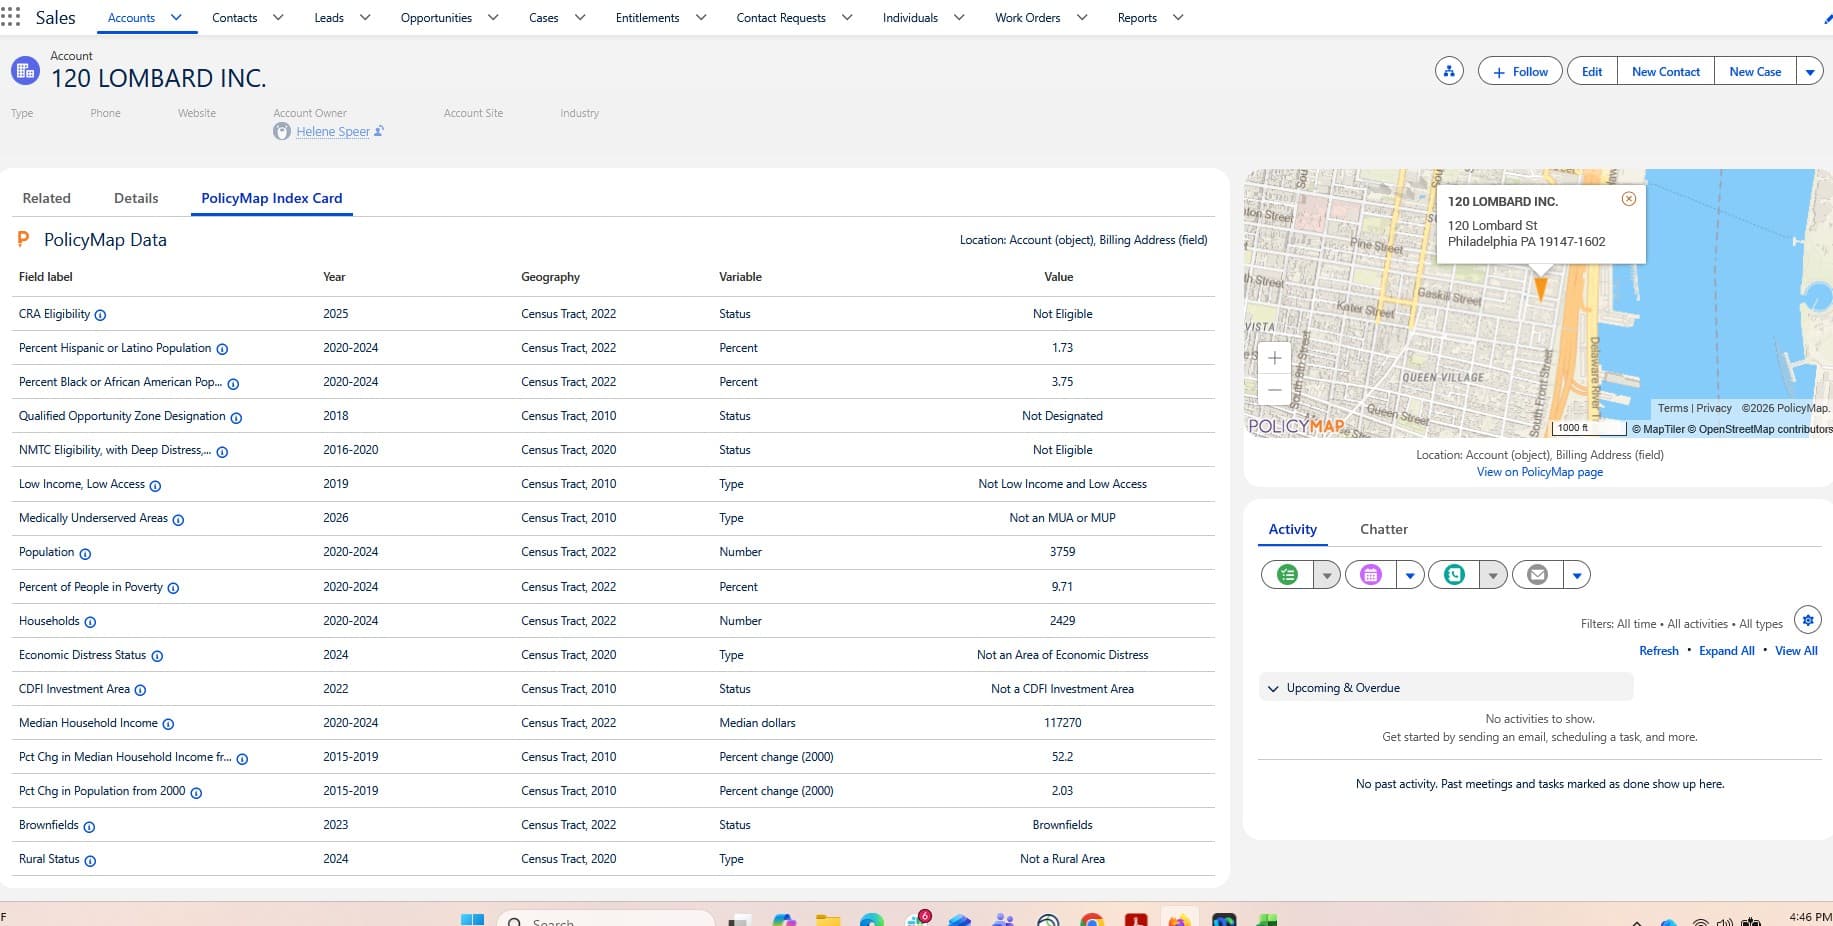
Task: Open the Opportunities tab dropdown chevron
Action: (x=493, y=17)
